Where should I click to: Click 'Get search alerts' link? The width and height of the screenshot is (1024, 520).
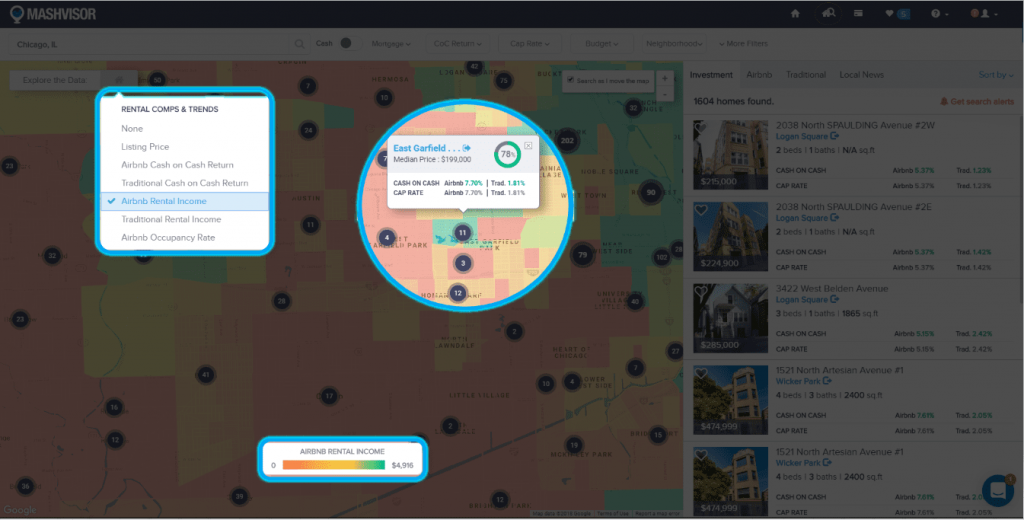coord(977,102)
